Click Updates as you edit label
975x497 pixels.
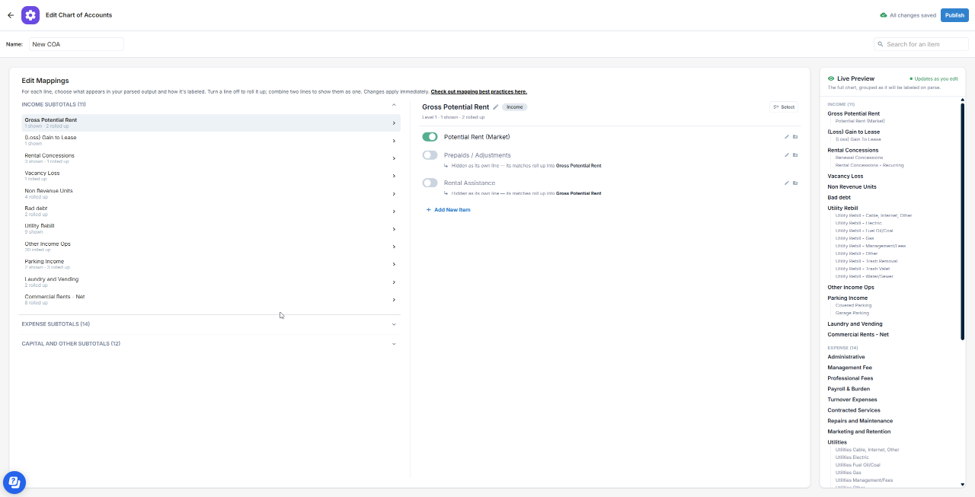click(936, 79)
